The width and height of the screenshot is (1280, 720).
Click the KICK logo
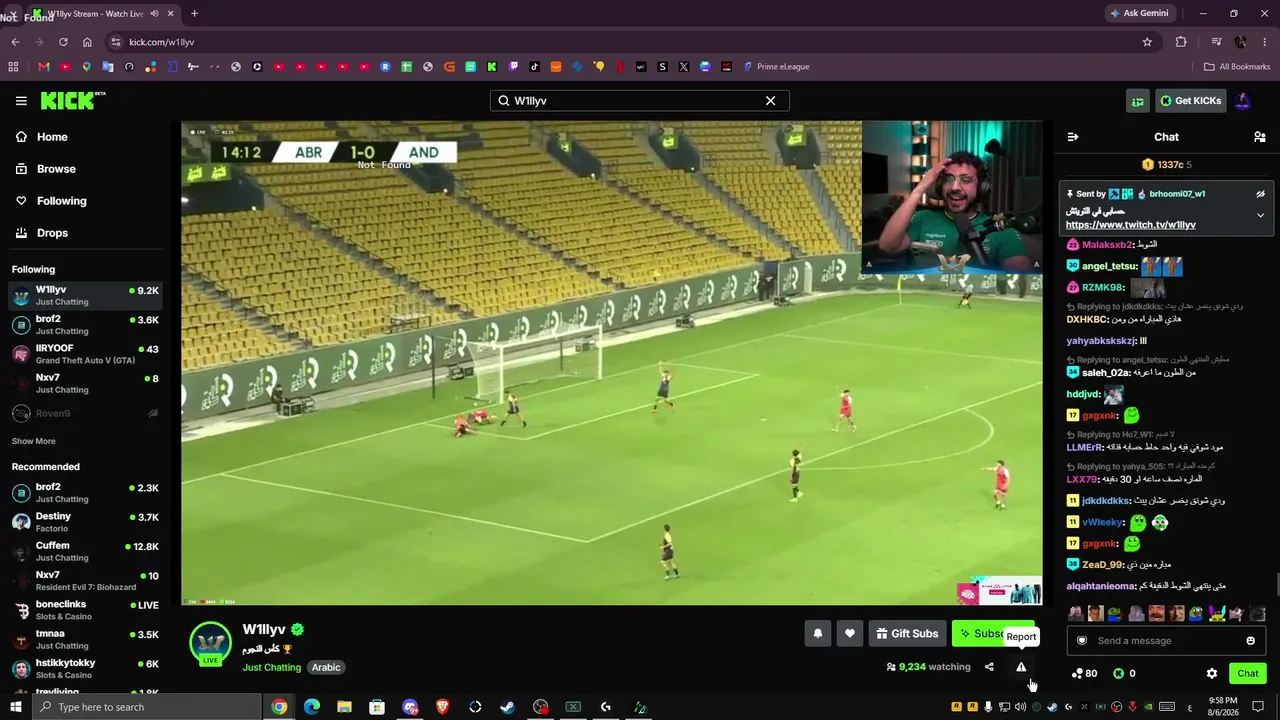[73, 100]
